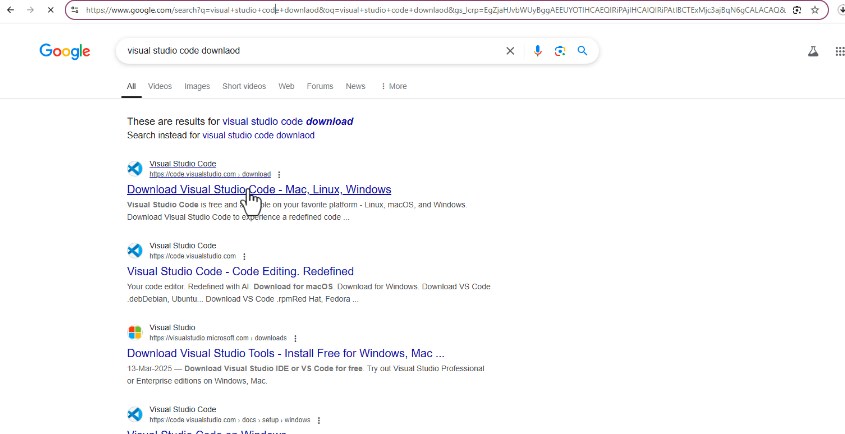Click VS Code favicon of Code Editing result
Screen dimensions: 845x434
pos(135,251)
